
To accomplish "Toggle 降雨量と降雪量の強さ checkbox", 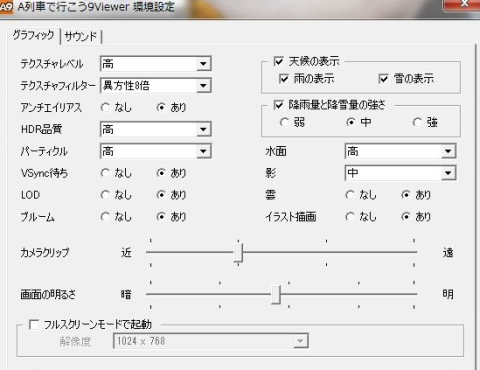I will coord(278,105).
